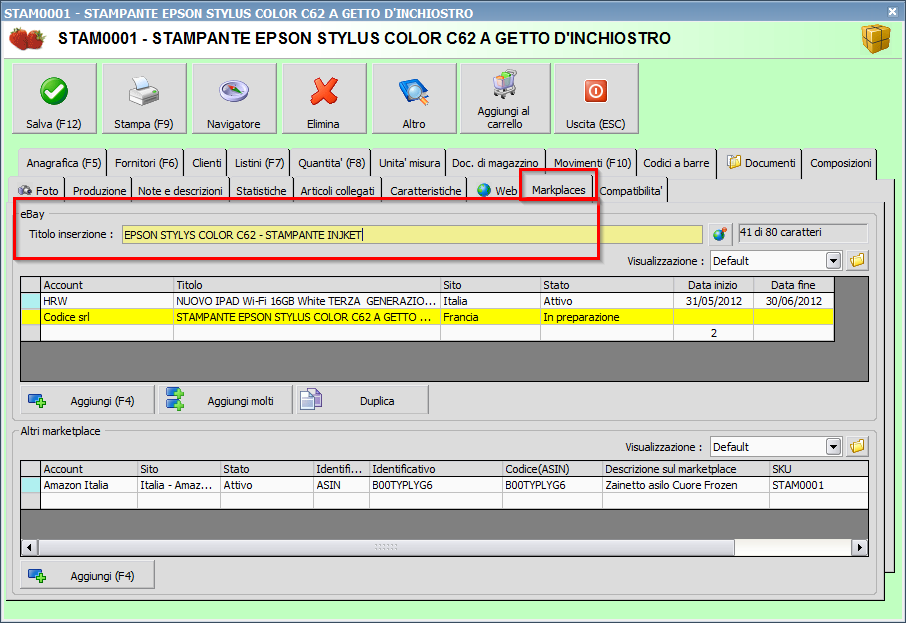Viewport: 906px width, 623px height.
Task: Click the ASIN identifier type cell
Action: coord(341,485)
